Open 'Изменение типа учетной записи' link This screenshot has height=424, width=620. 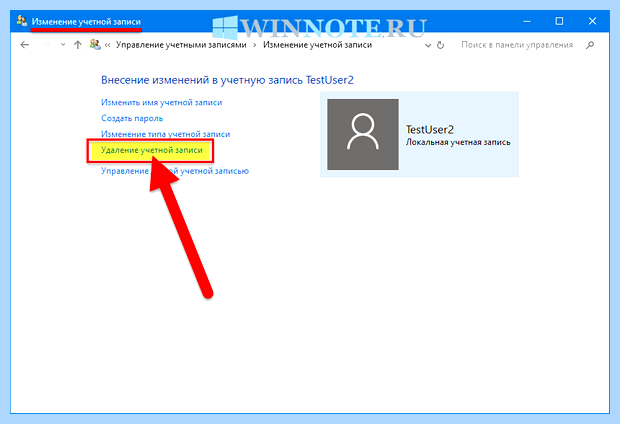(165, 134)
